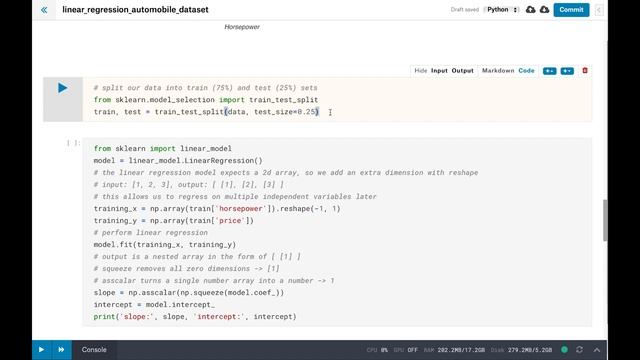Click the cloud upload icon
Image resolution: width=640 pixels, height=360 pixels.
[x=530, y=9]
